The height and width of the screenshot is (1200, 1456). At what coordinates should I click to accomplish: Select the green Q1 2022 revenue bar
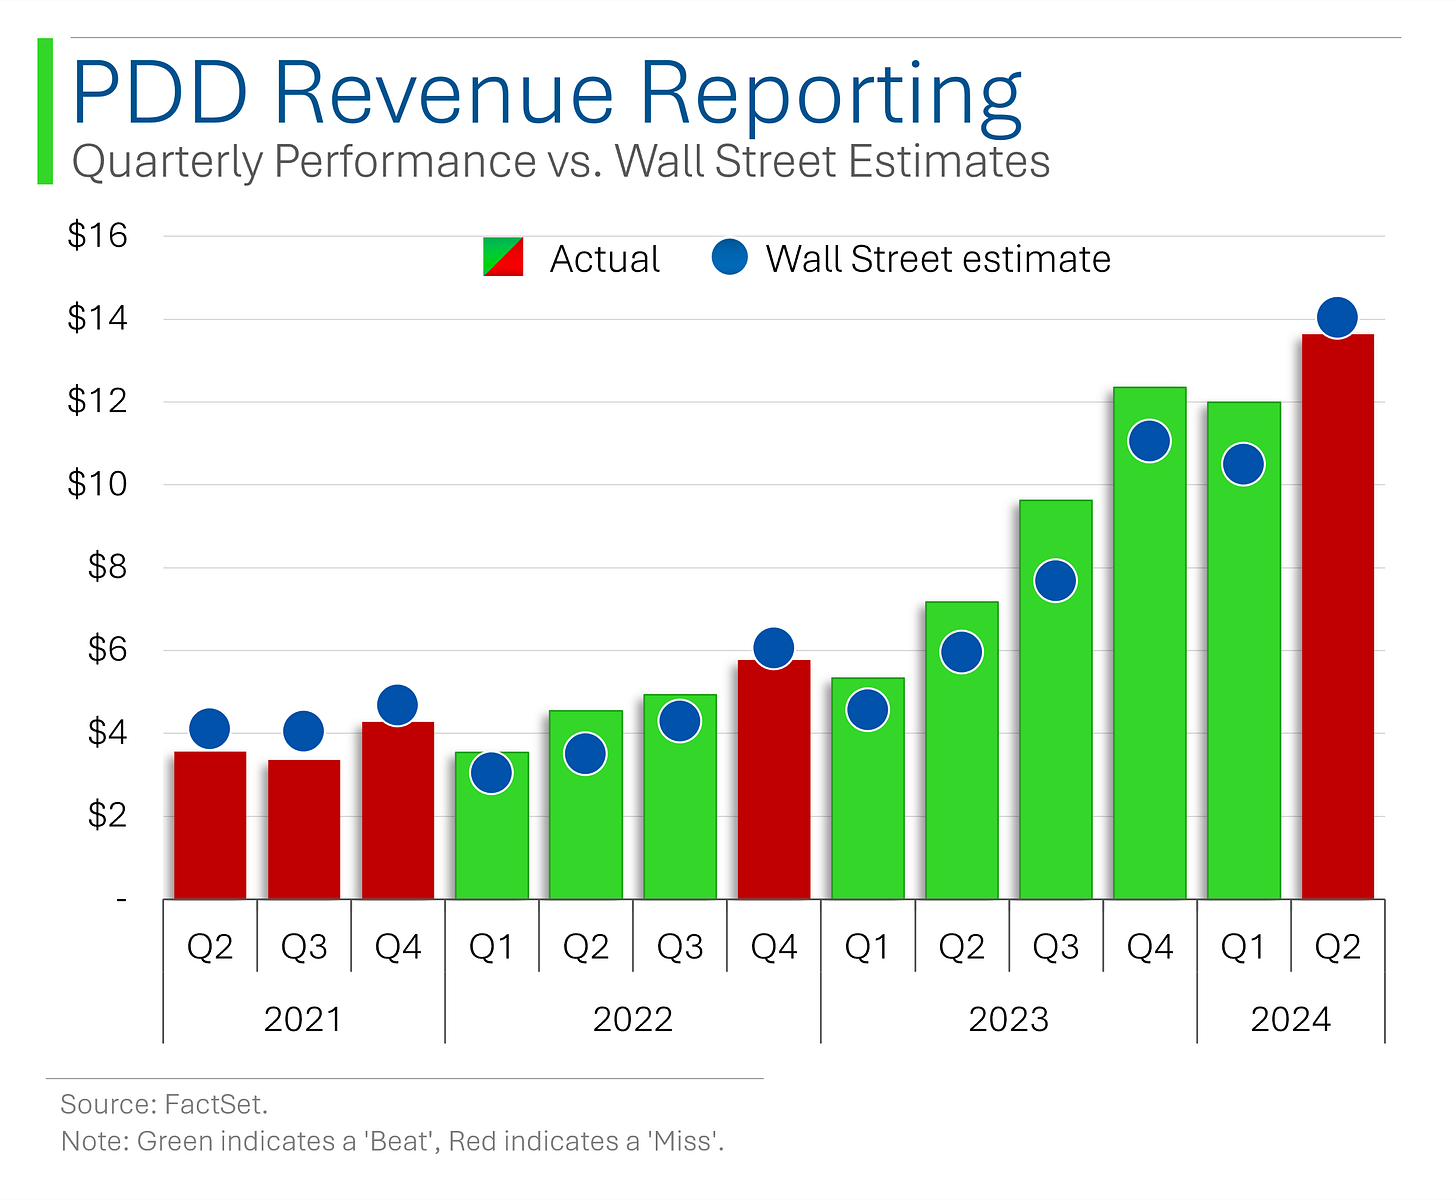pos(492,825)
